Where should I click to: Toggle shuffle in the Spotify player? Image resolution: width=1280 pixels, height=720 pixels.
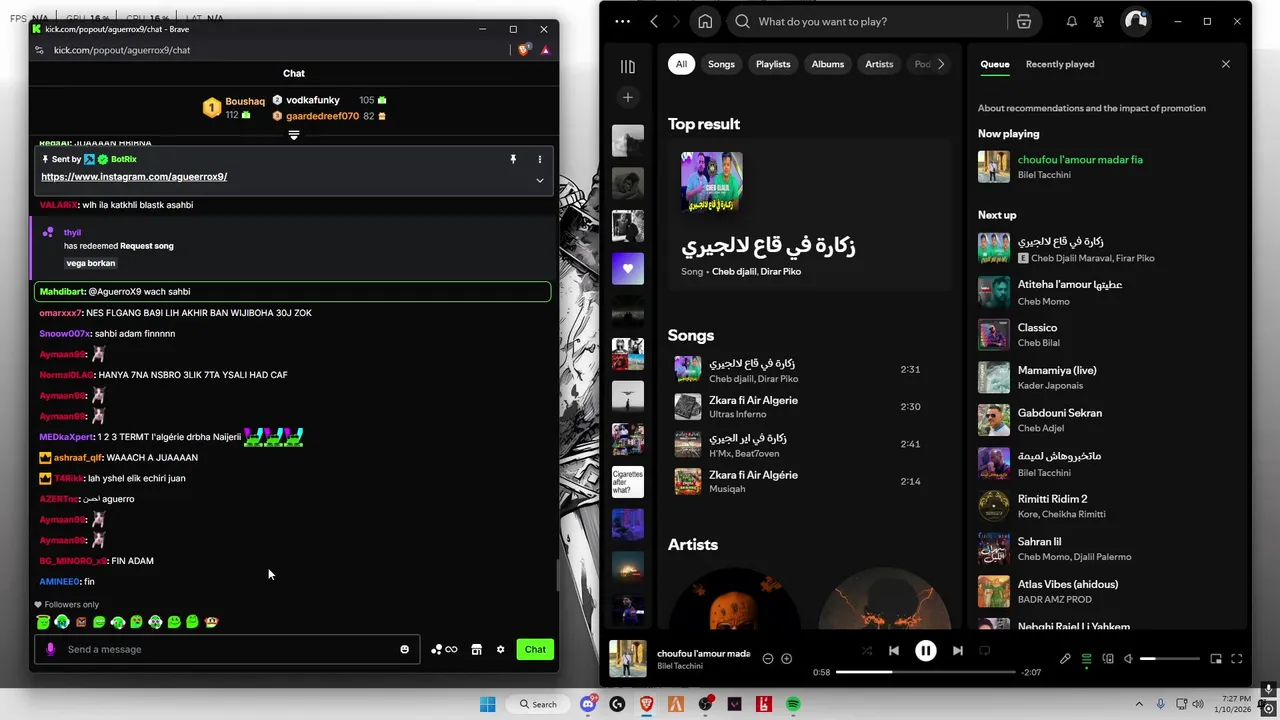[867, 651]
